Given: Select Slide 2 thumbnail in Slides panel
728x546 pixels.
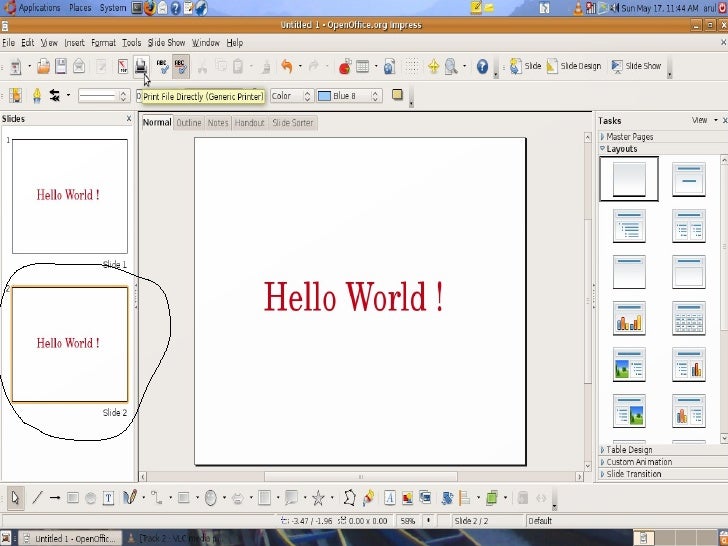Looking at the screenshot, I should [x=70, y=344].
